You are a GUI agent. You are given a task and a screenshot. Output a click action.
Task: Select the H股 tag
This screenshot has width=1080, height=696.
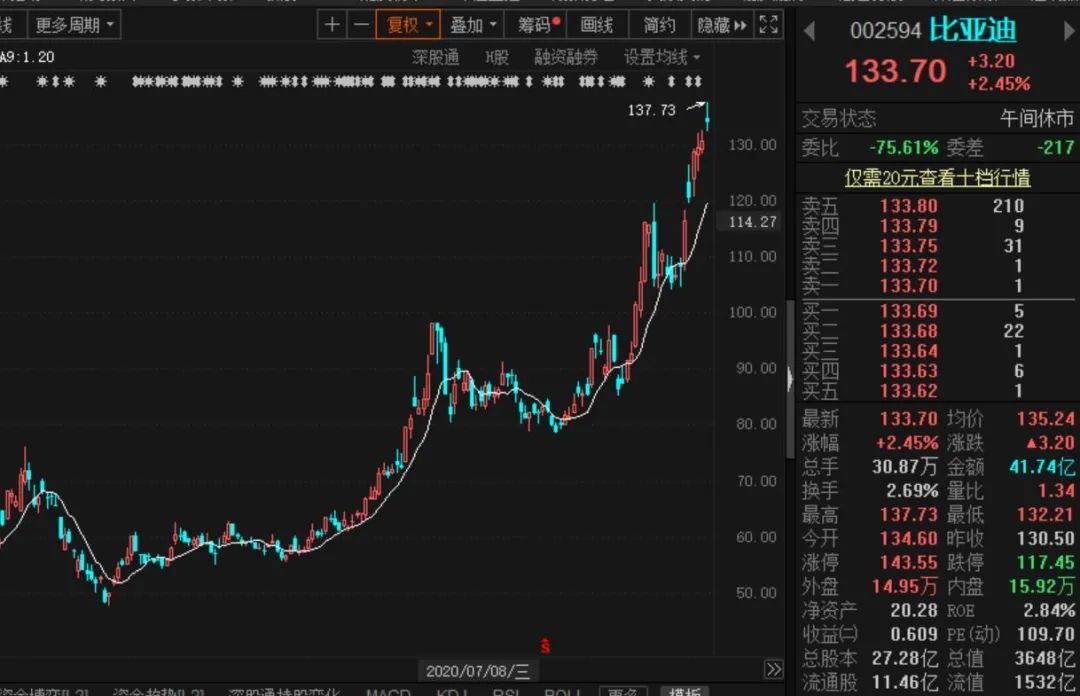(x=497, y=57)
